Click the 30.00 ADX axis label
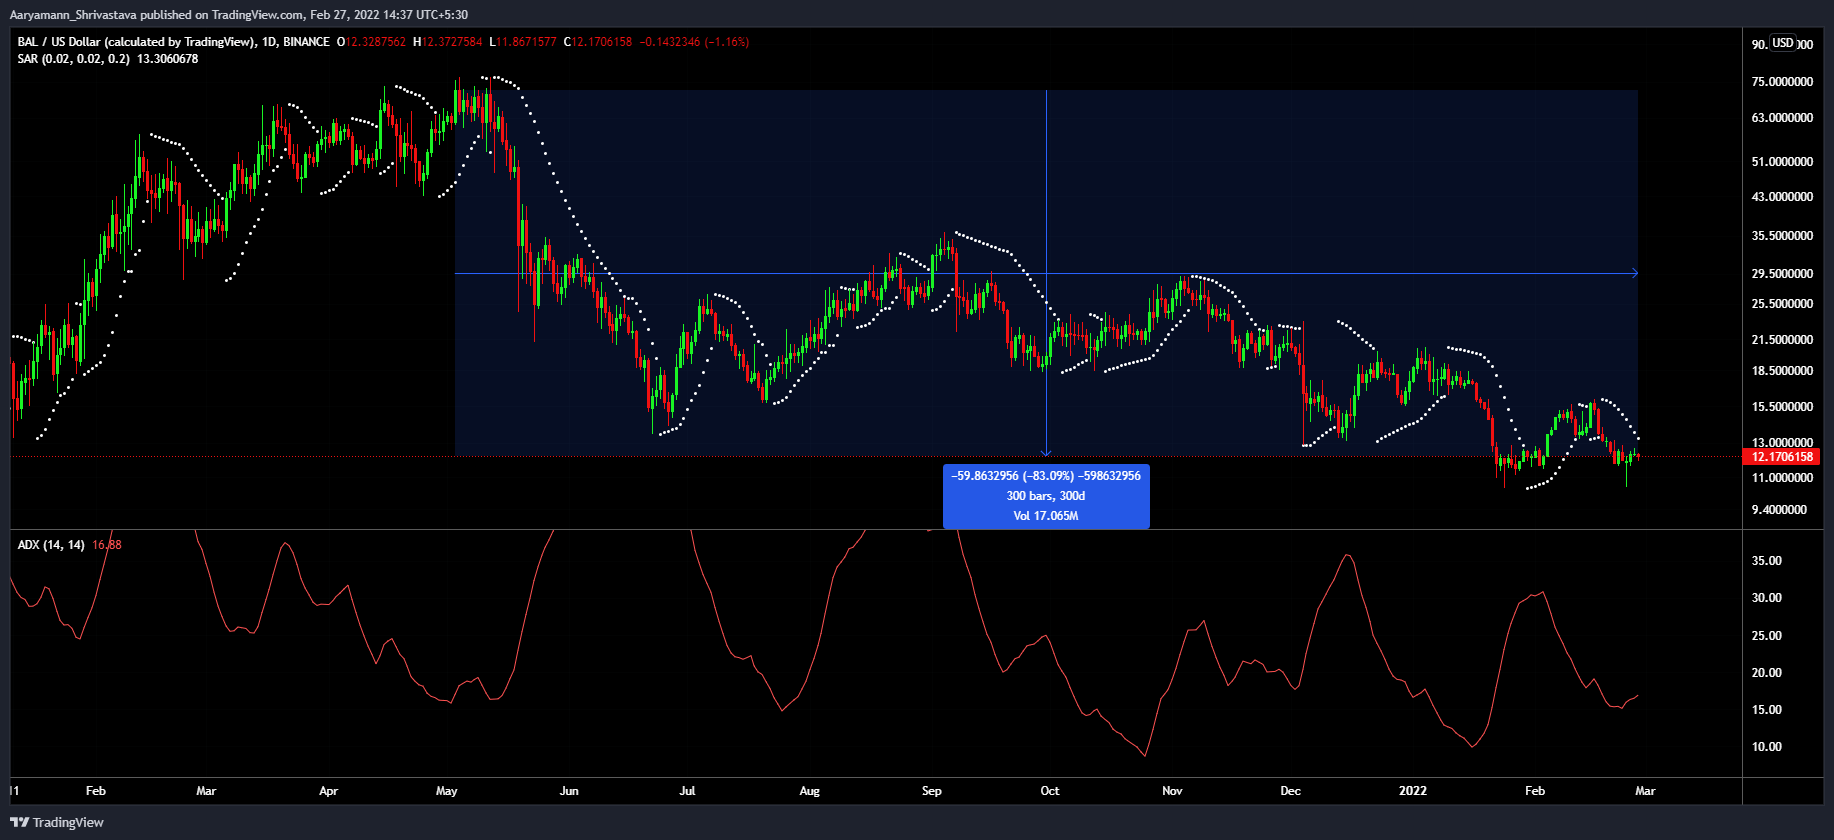 pos(1767,598)
